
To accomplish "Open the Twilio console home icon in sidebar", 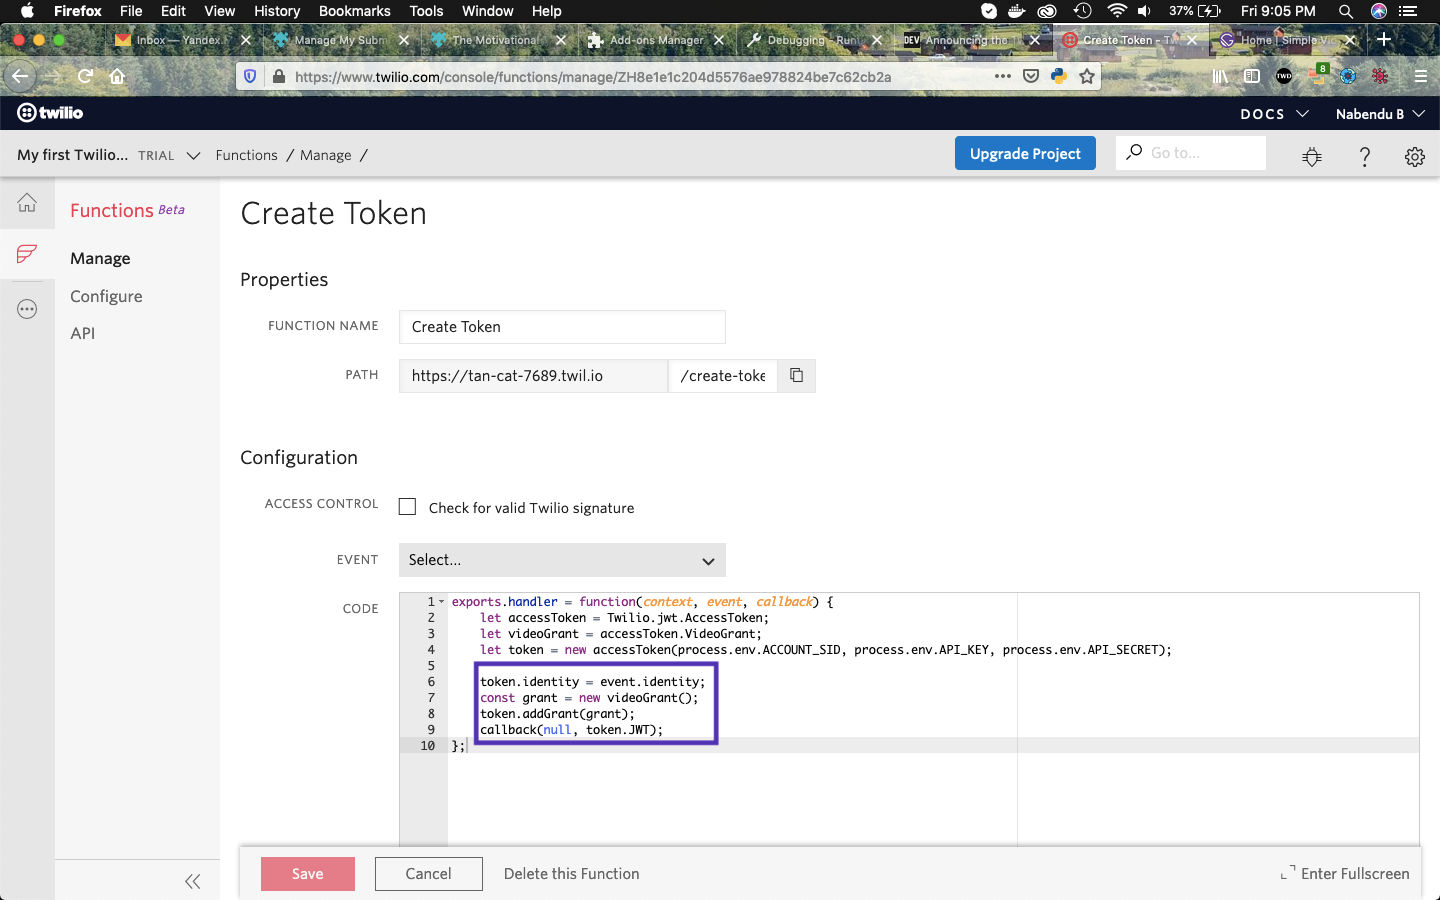I will [27, 203].
